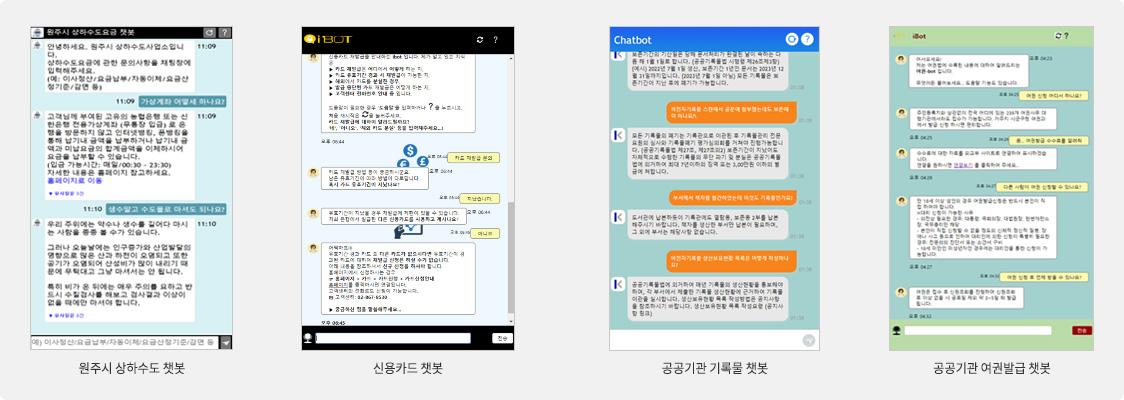This screenshot has height=400, width=1124.
Task: Click red 전송 button in passport chatbot
Action: (x=1082, y=330)
